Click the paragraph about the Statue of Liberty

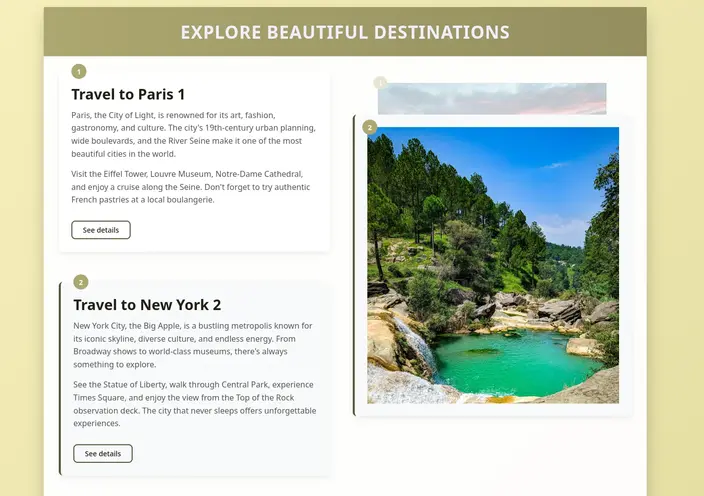pos(194,403)
